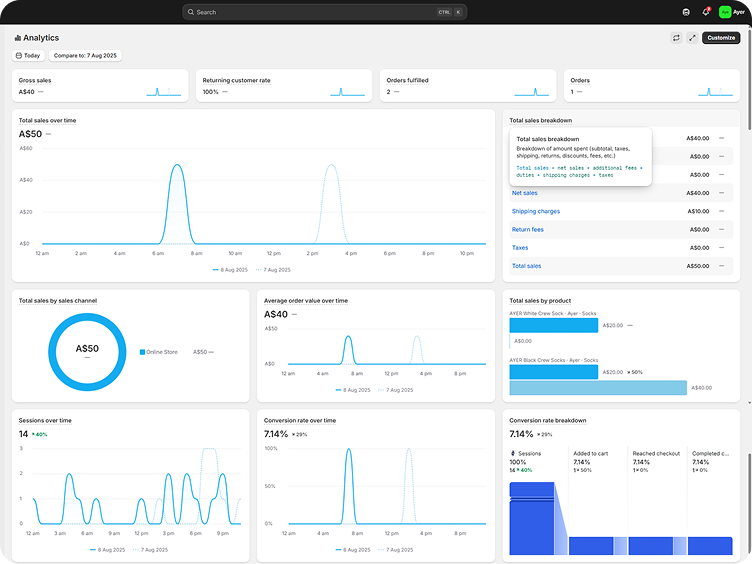
Task: Open Total sales link in breakdown
Action: [x=526, y=266]
